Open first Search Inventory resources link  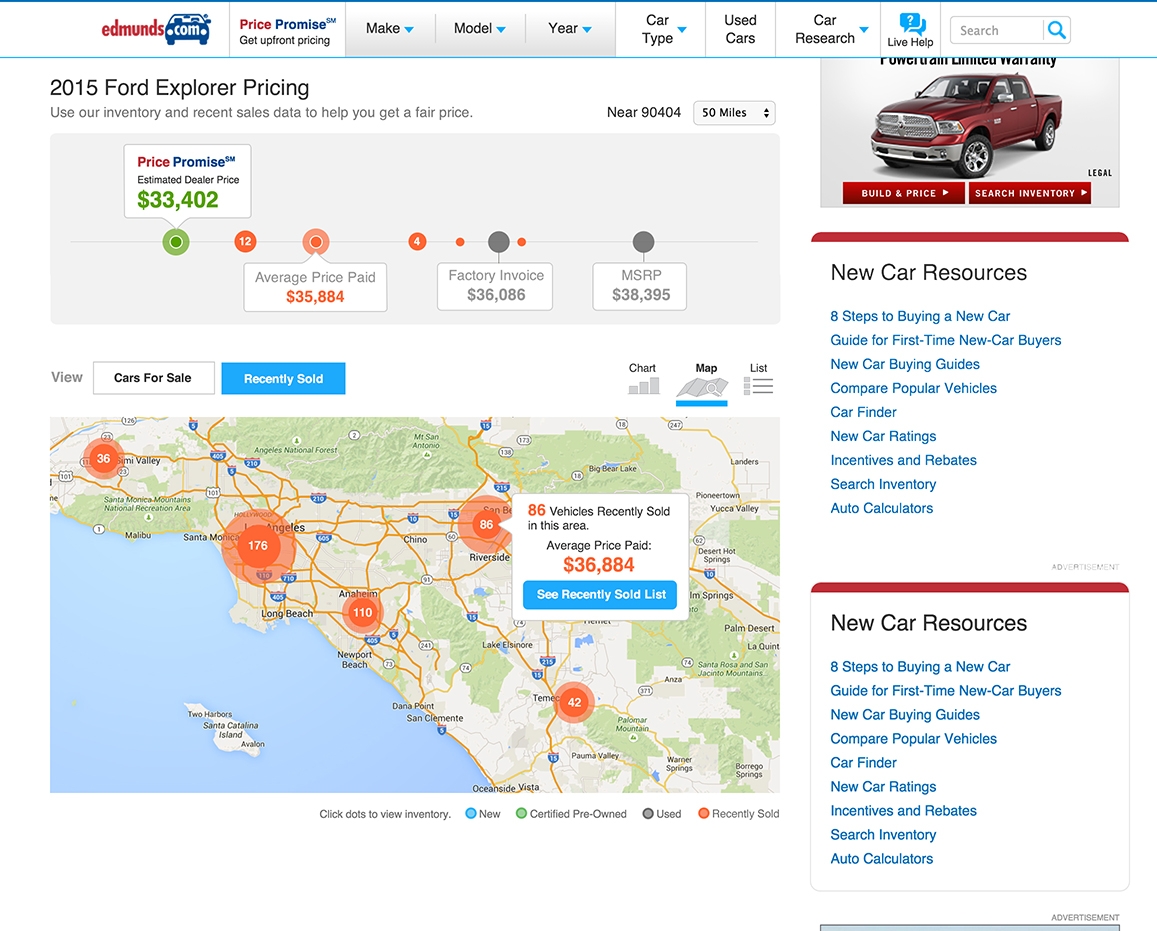(x=883, y=484)
